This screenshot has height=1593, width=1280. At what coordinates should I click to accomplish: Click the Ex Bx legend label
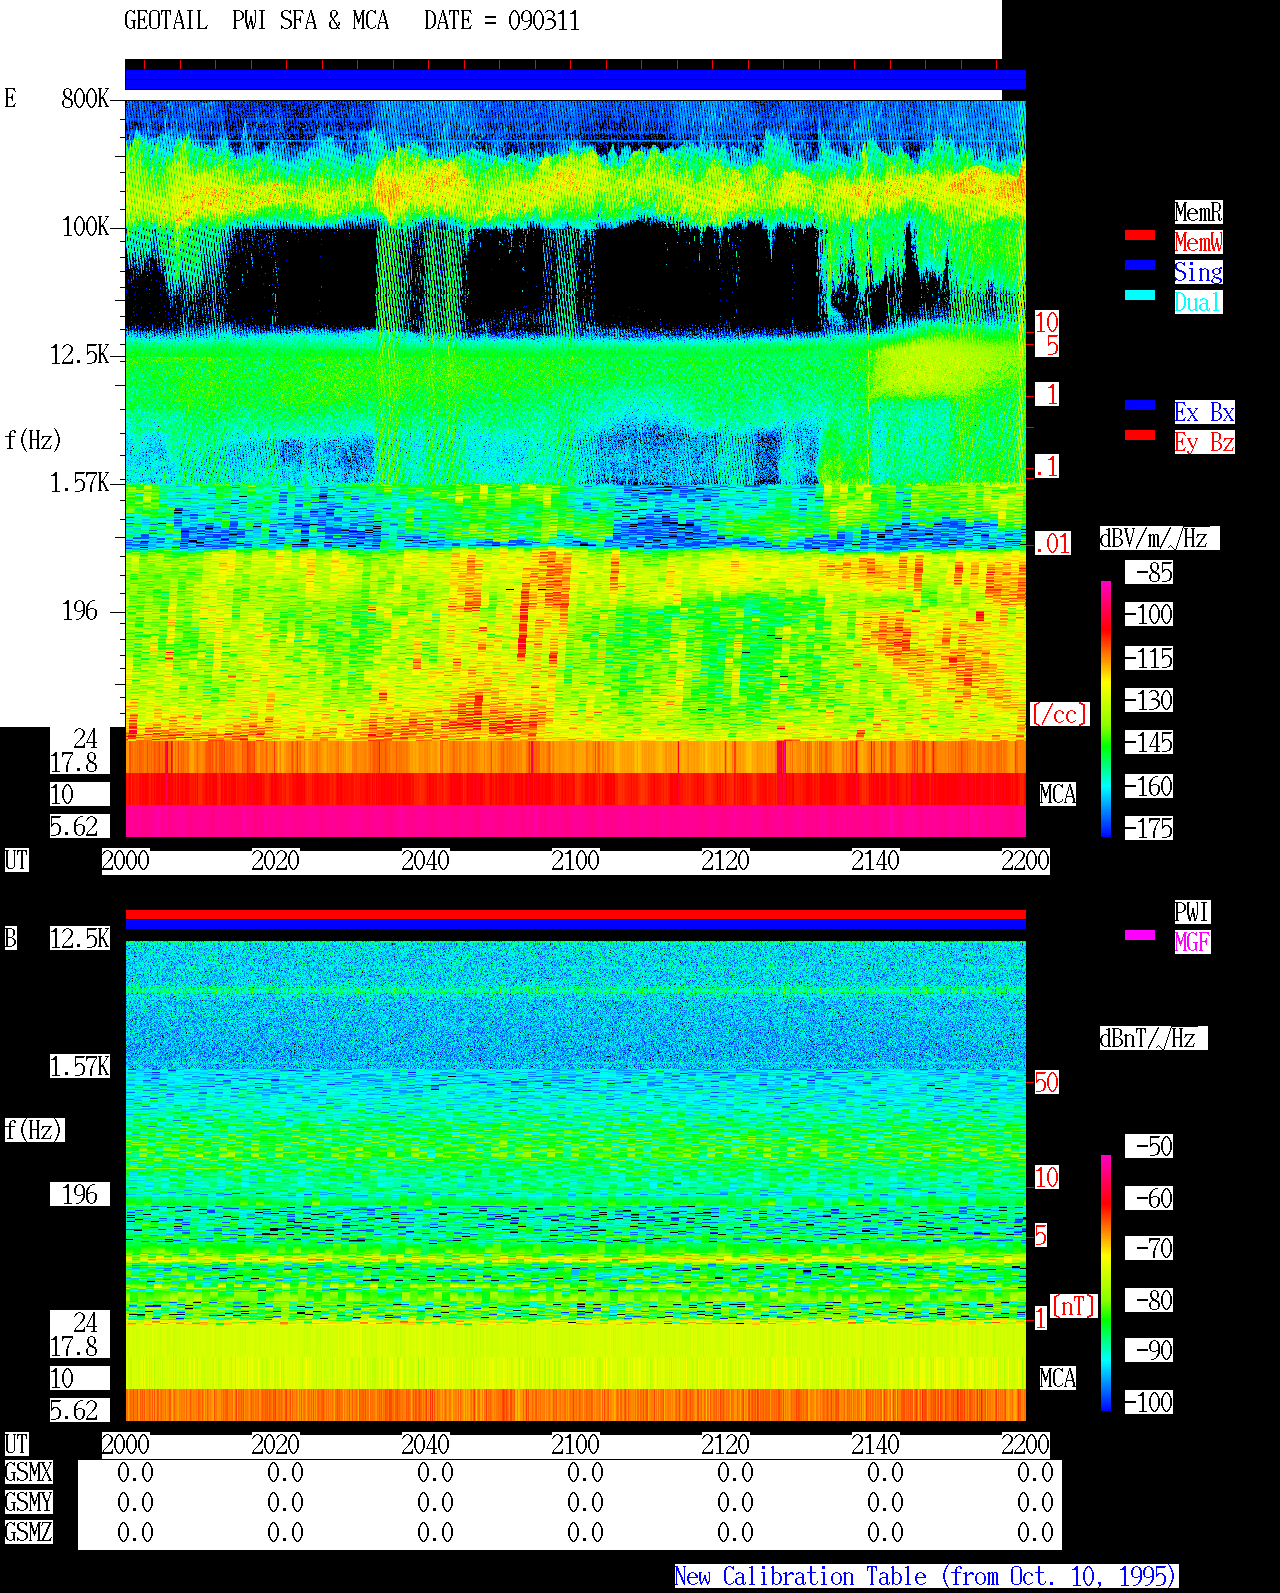[x=1204, y=412]
